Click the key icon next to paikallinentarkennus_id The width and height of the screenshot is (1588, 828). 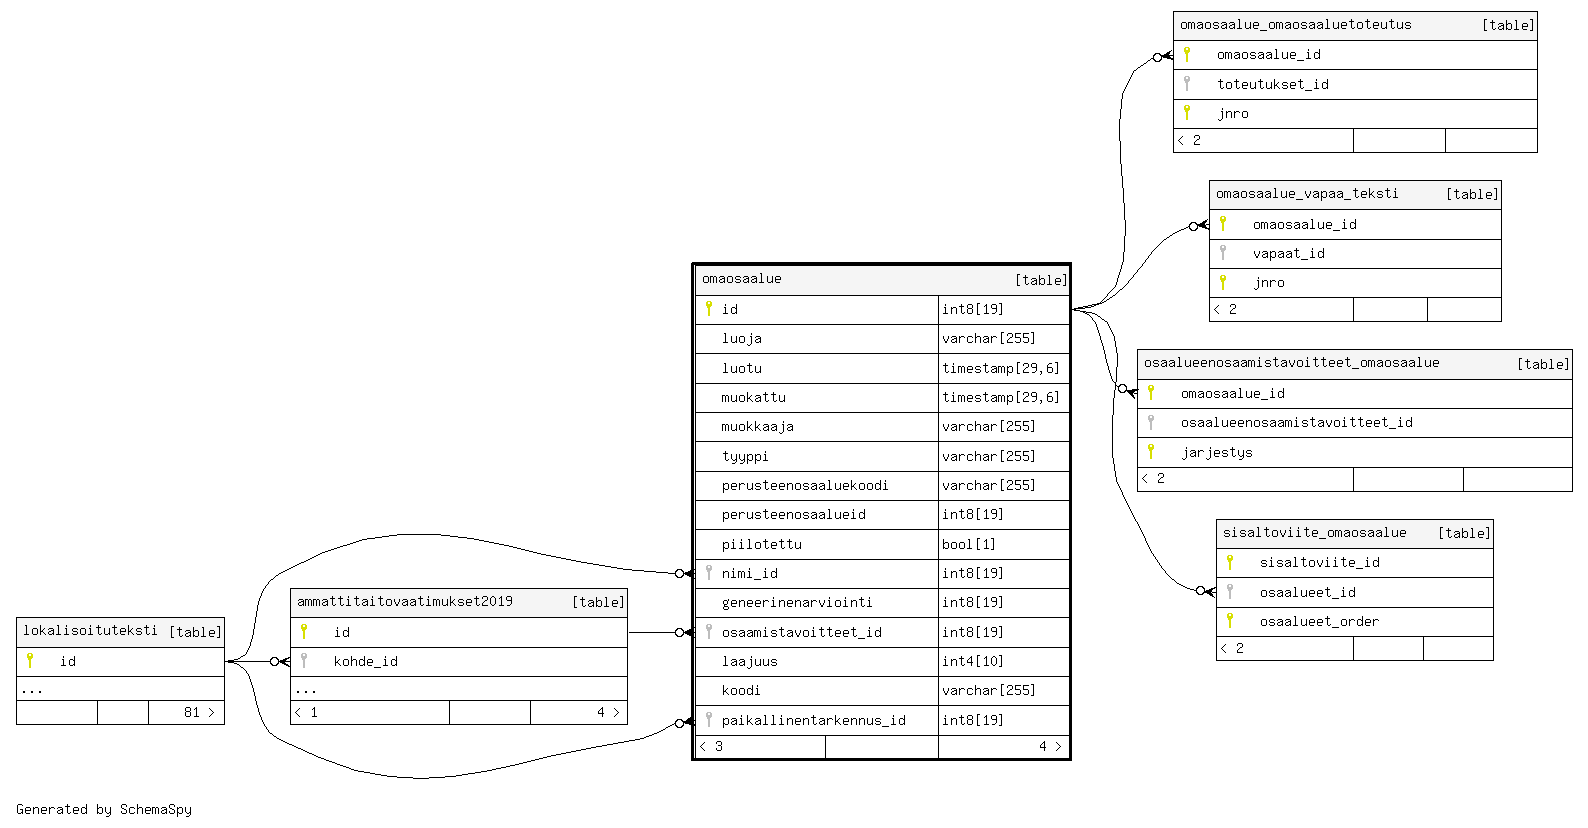709,720
